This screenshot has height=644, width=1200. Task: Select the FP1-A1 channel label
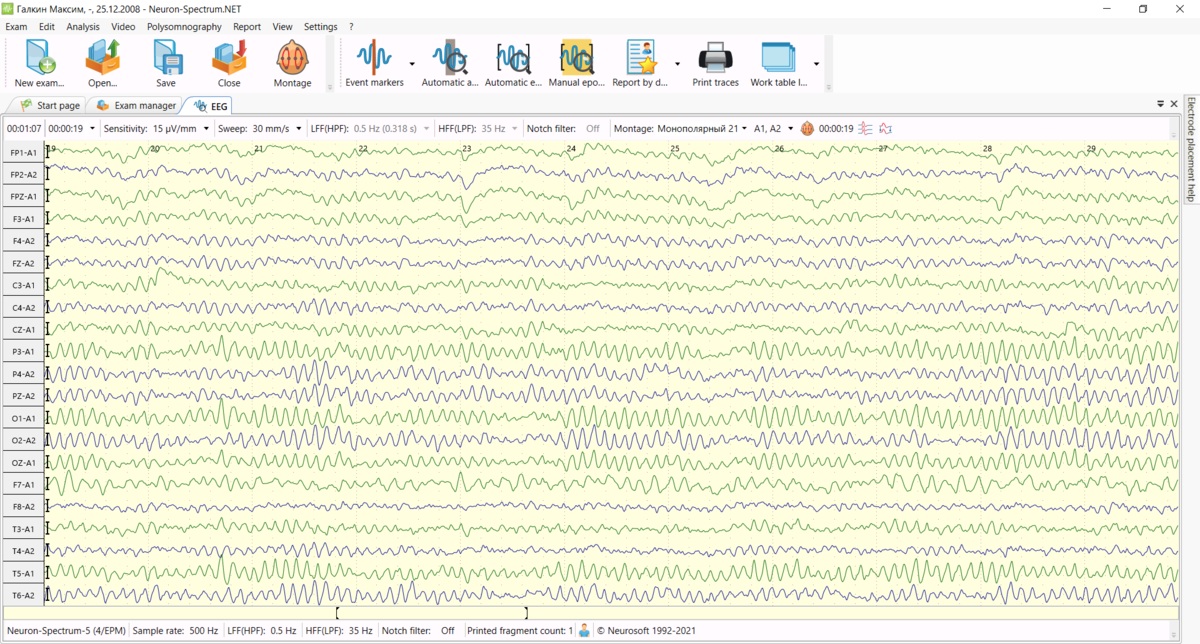[23, 153]
